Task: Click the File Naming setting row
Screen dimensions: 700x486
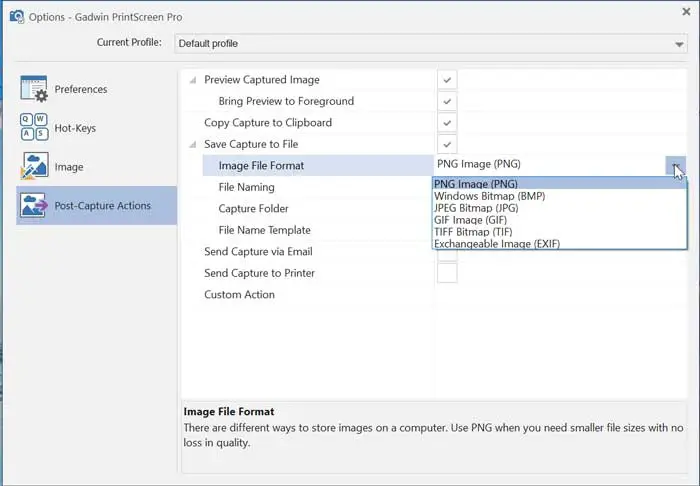Action: (246, 187)
